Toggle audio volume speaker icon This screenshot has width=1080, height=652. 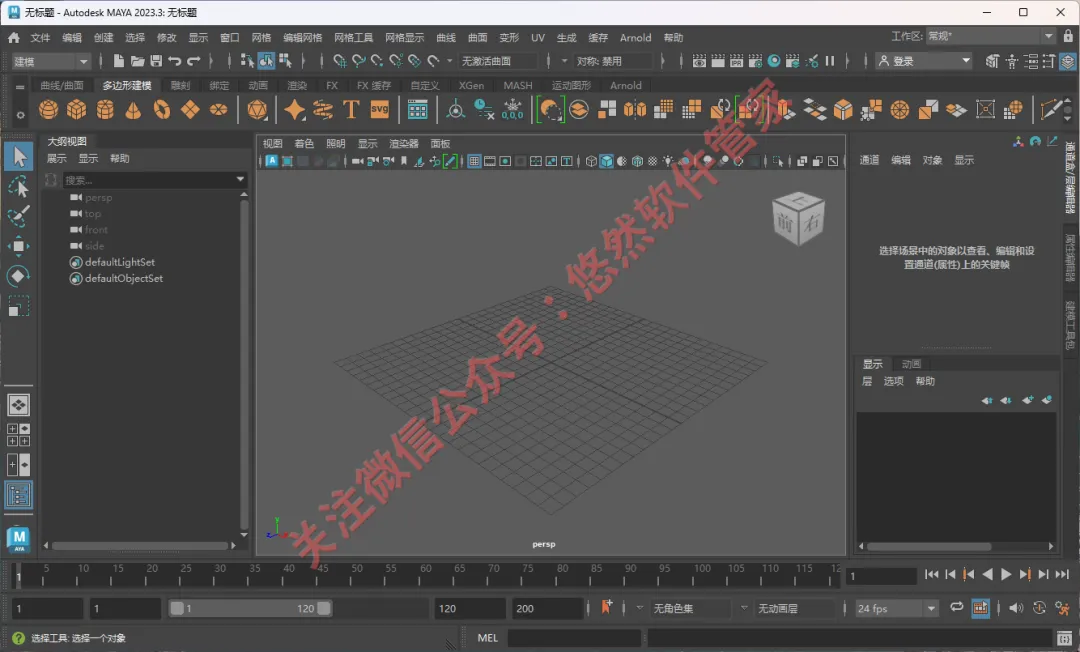click(1015, 608)
